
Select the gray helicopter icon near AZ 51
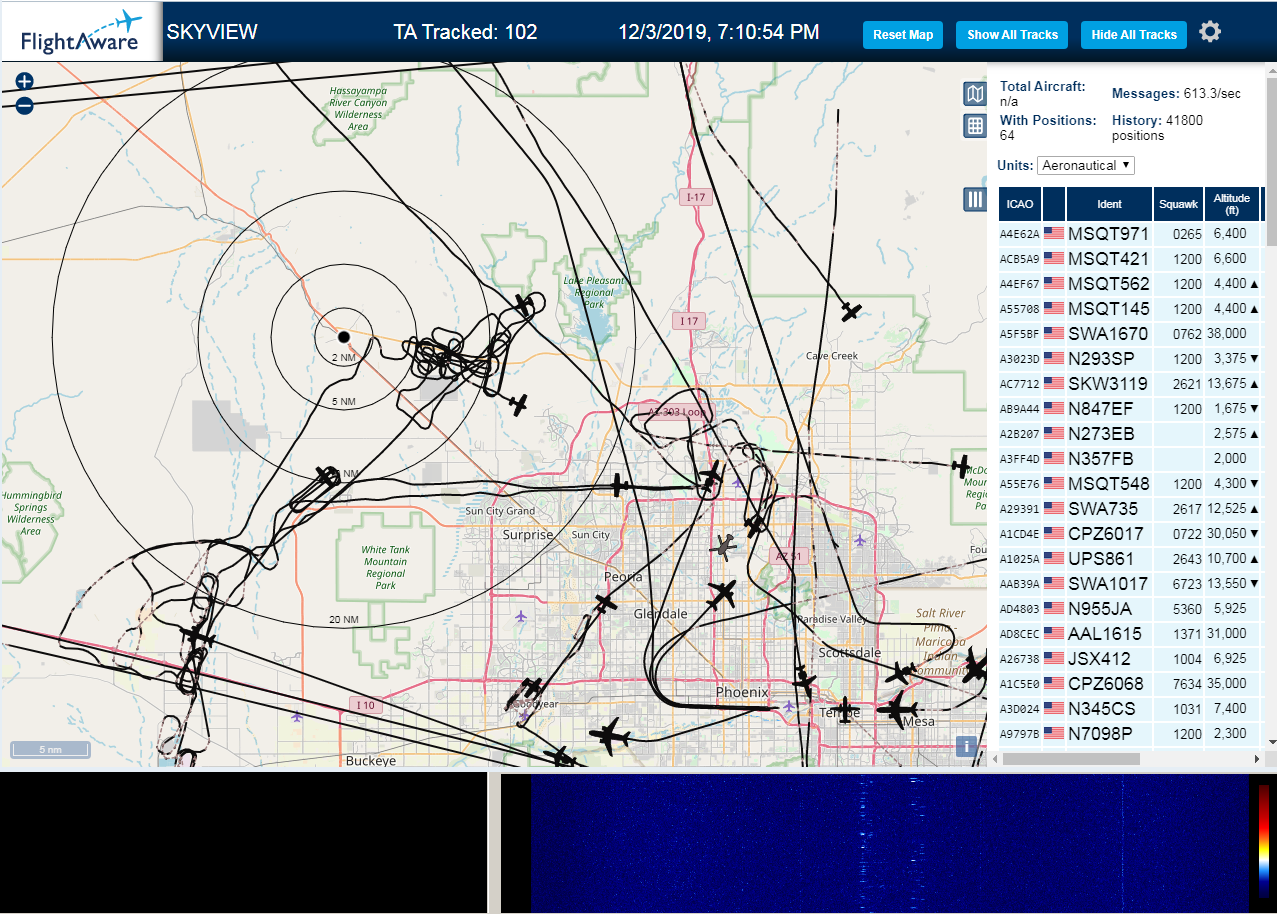point(724,546)
